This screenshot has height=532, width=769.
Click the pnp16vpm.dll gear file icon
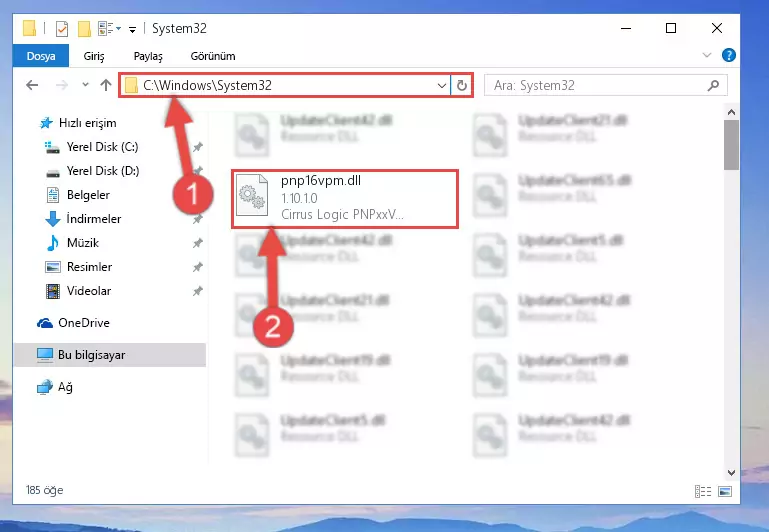tap(252, 196)
